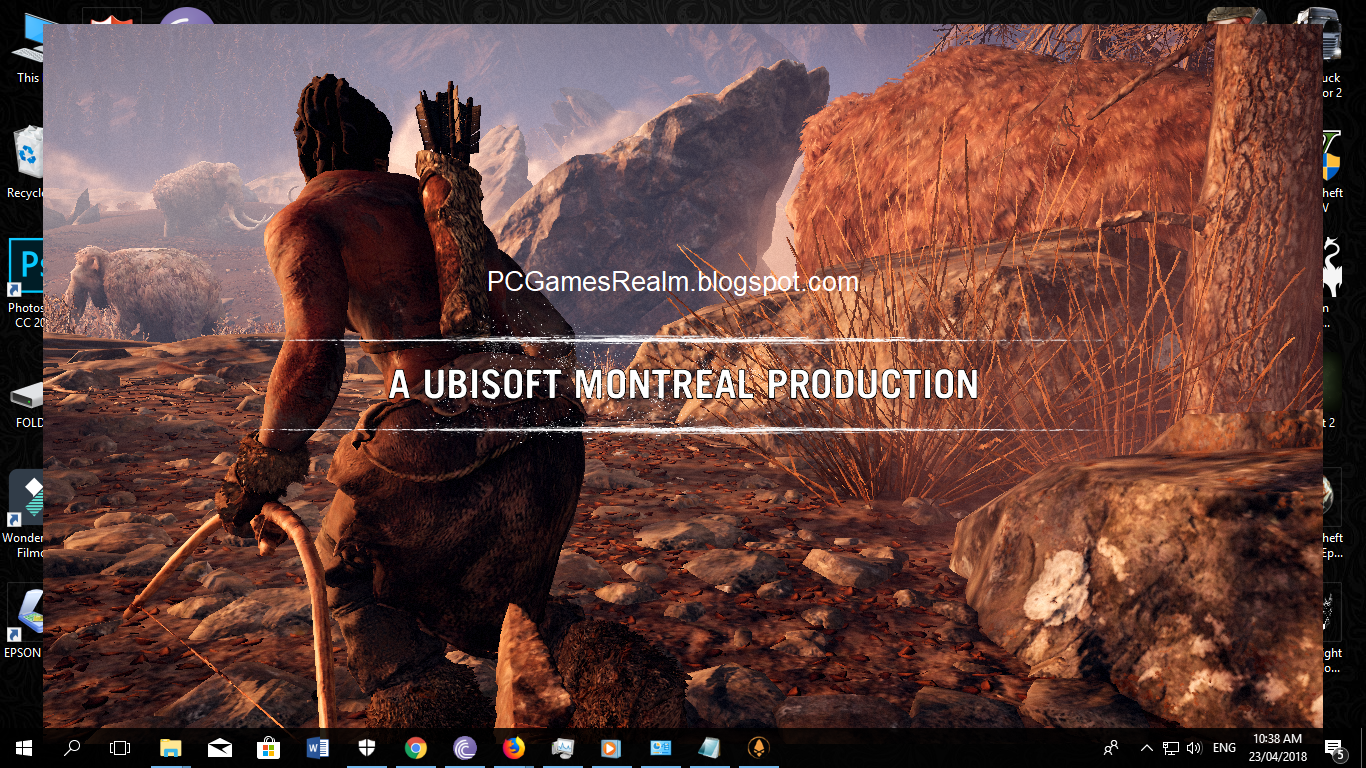Open the People icon in system tray
This screenshot has height=768, width=1366.
click(x=1111, y=747)
